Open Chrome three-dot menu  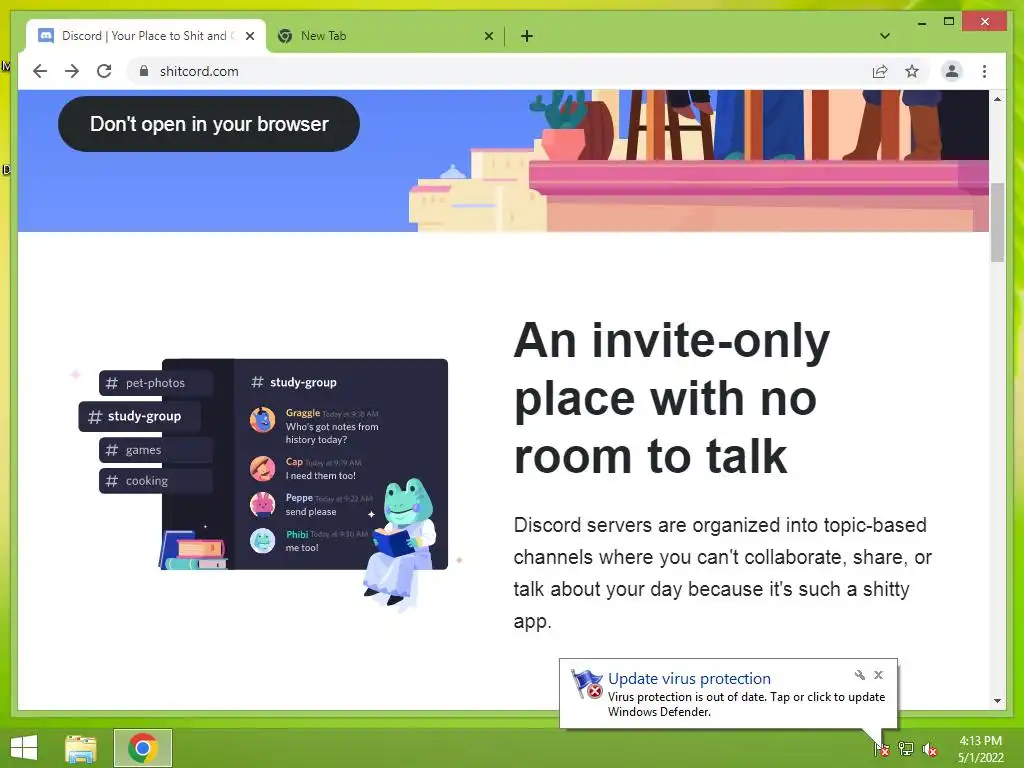(984, 71)
